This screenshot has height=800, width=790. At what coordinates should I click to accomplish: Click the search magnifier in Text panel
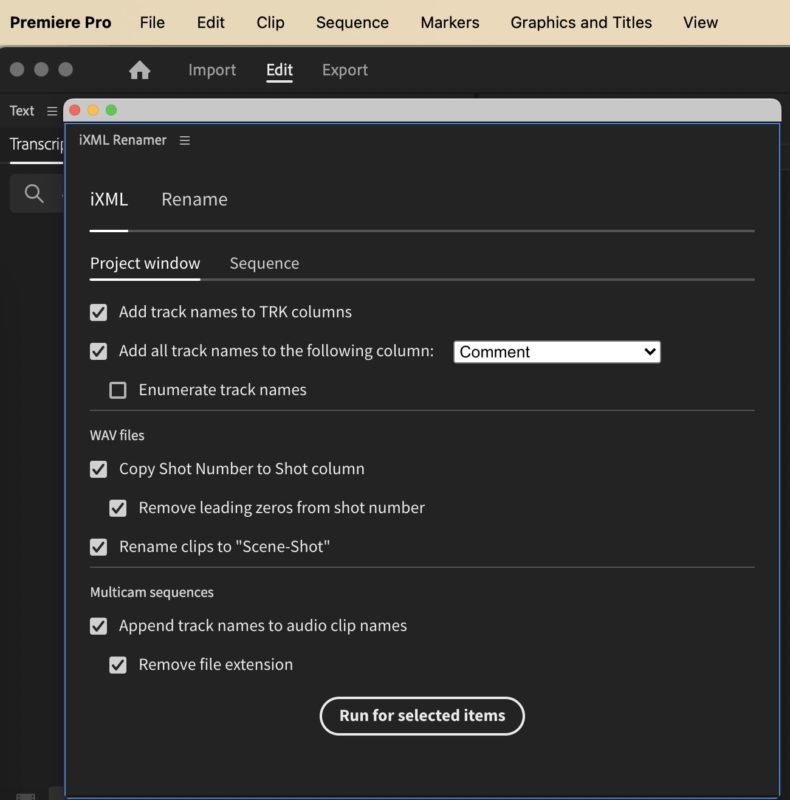[x=34, y=193]
